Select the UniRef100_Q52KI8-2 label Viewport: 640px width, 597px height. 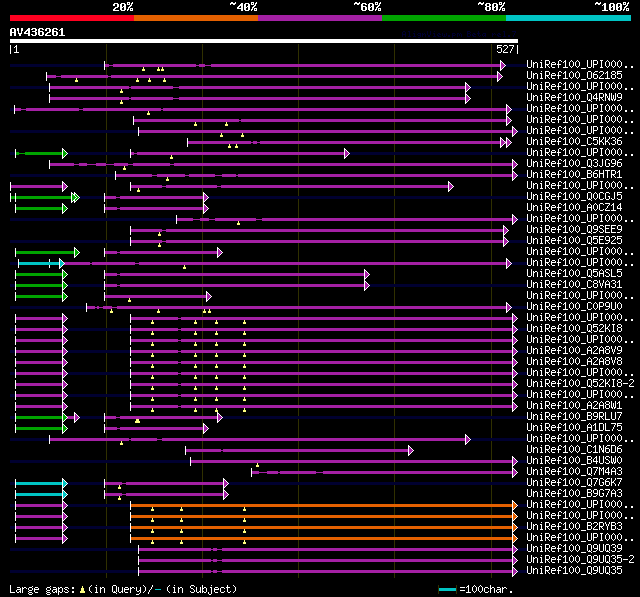pyautogui.click(x=580, y=384)
